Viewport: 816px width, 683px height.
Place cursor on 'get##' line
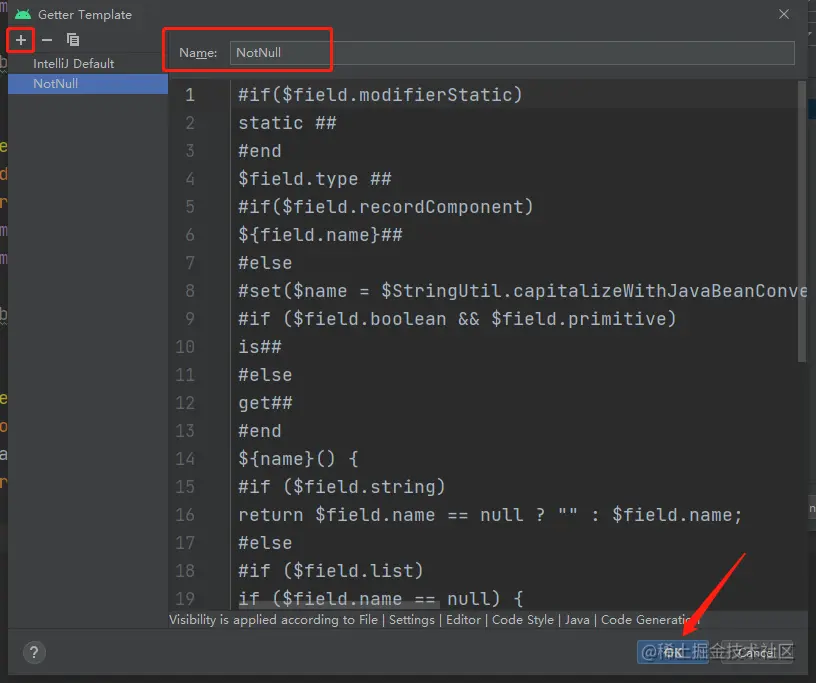pyautogui.click(x=265, y=403)
